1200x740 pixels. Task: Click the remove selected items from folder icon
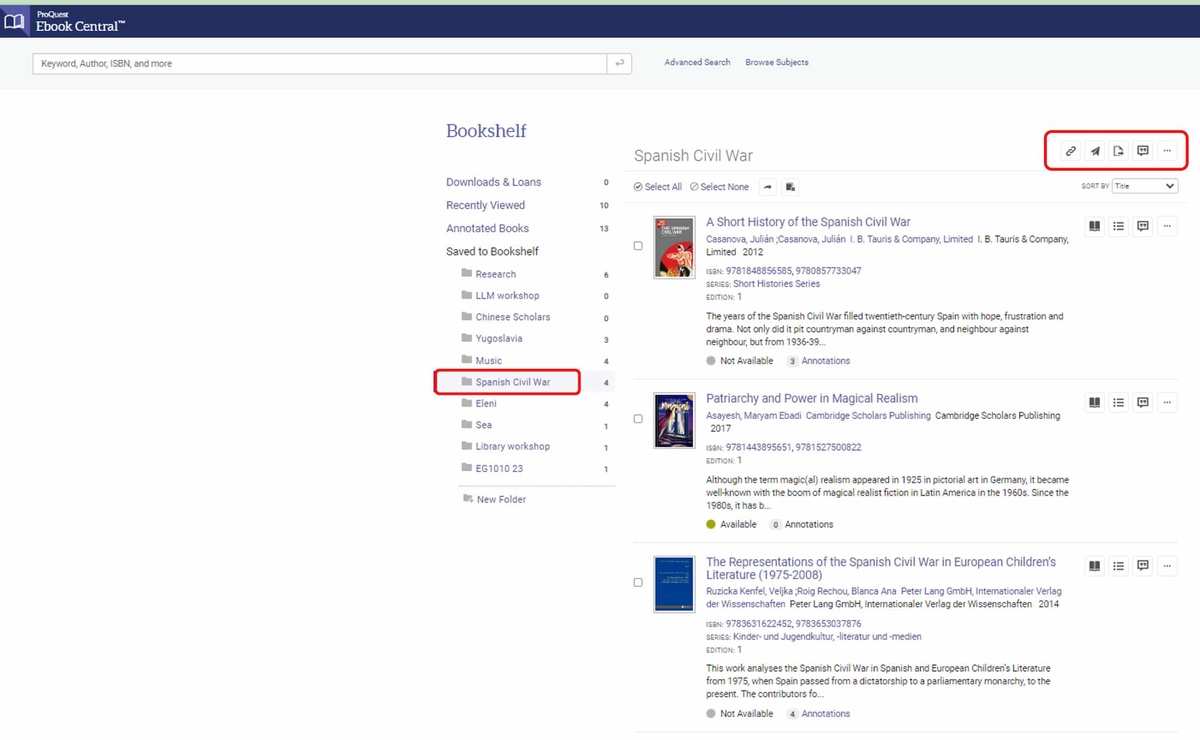(x=790, y=187)
